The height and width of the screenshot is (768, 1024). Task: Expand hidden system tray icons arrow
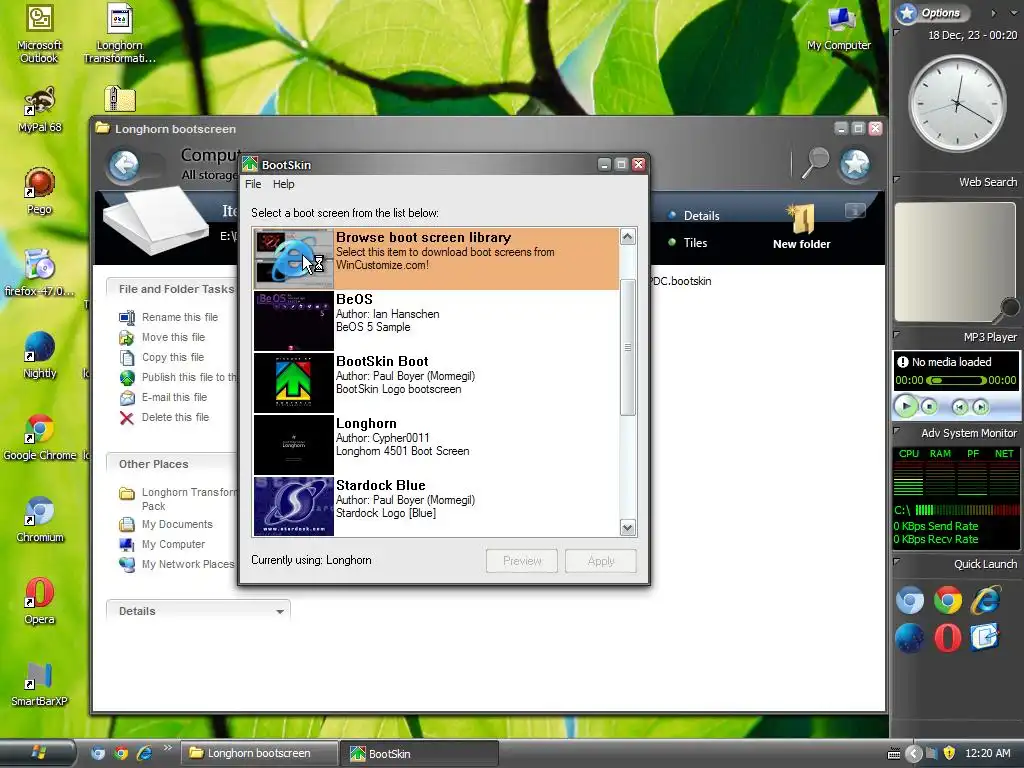(914, 754)
